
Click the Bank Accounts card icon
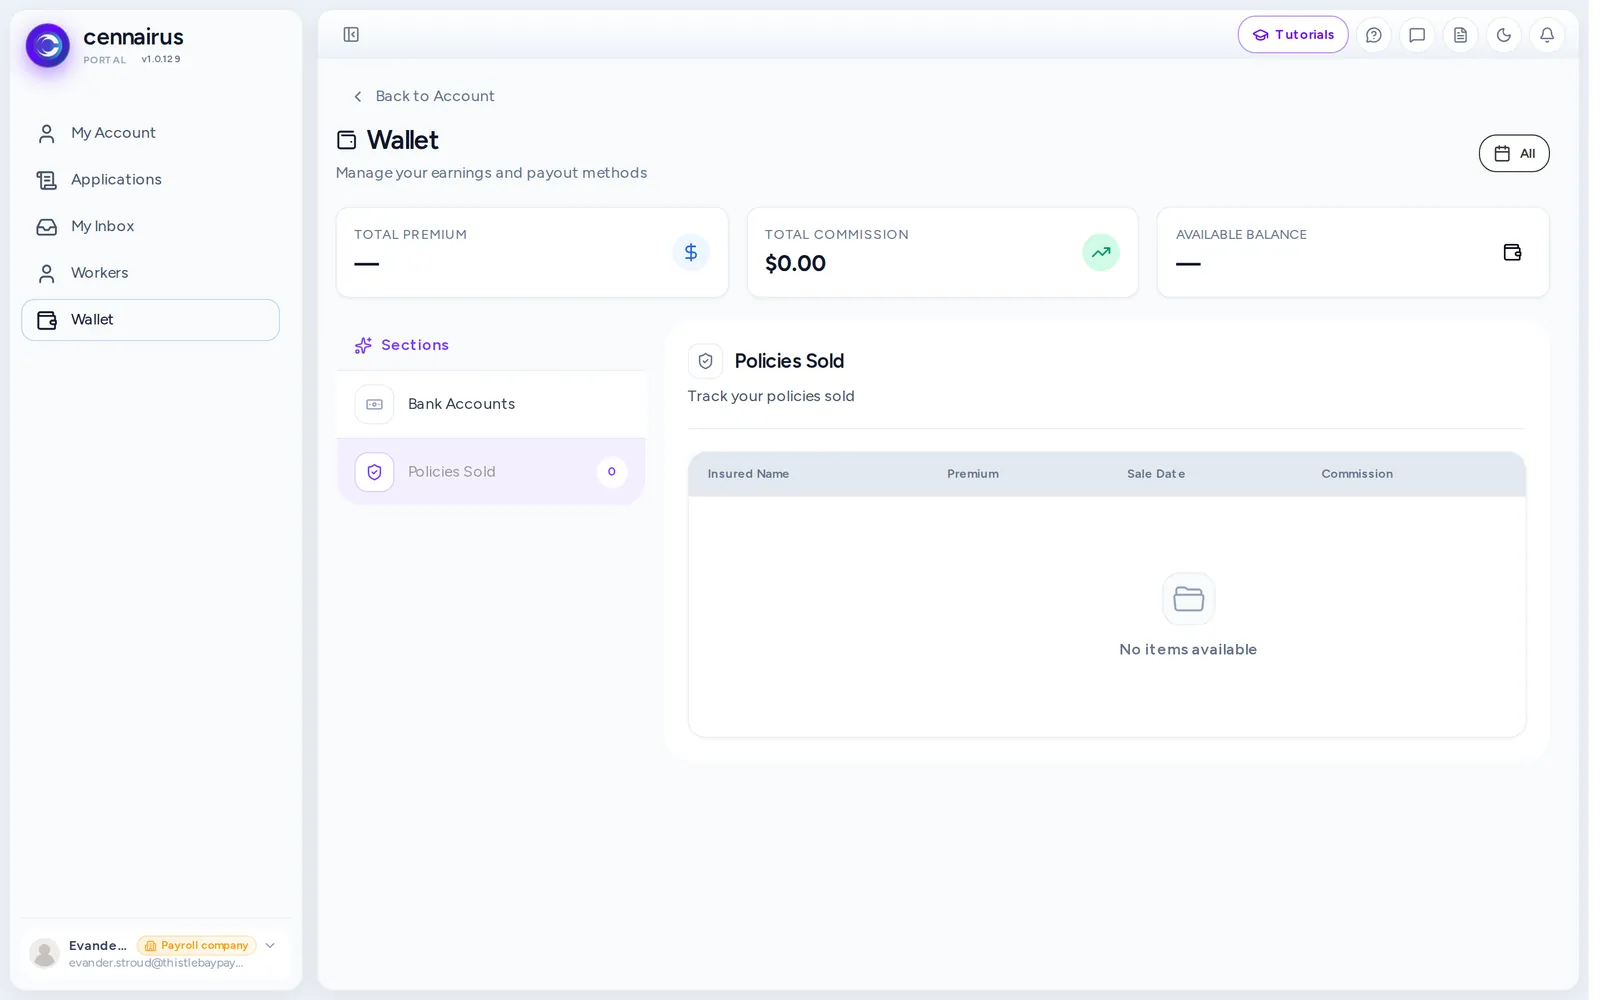pos(374,404)
